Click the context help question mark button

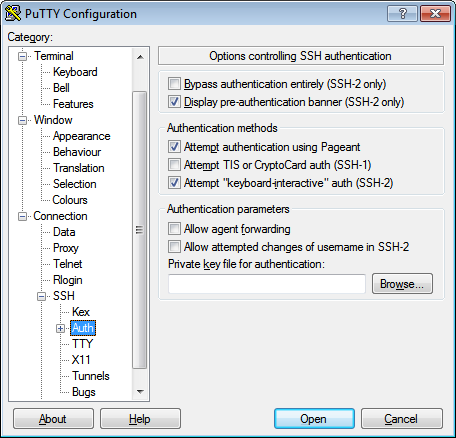click(x=402, y=14)
